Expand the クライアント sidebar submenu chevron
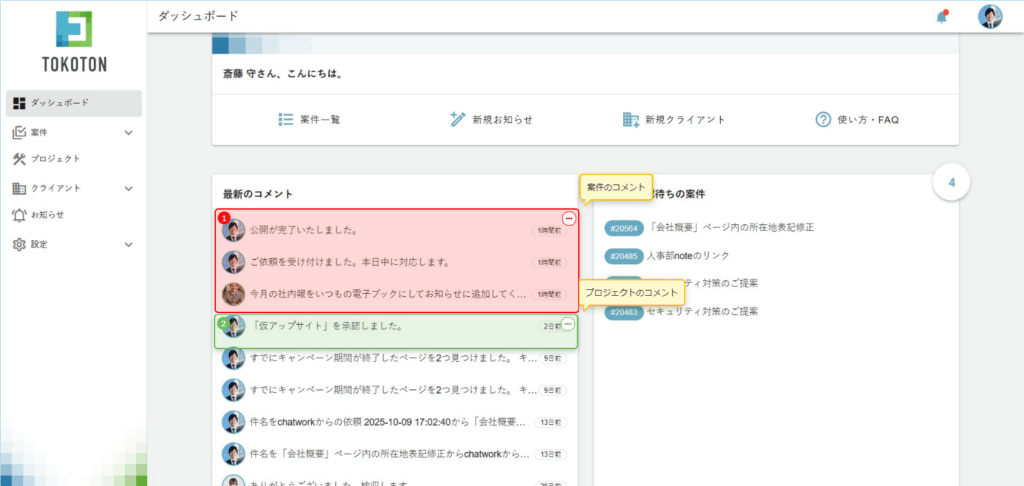The width and height of the screenshot is (1024, 486). 128,188
